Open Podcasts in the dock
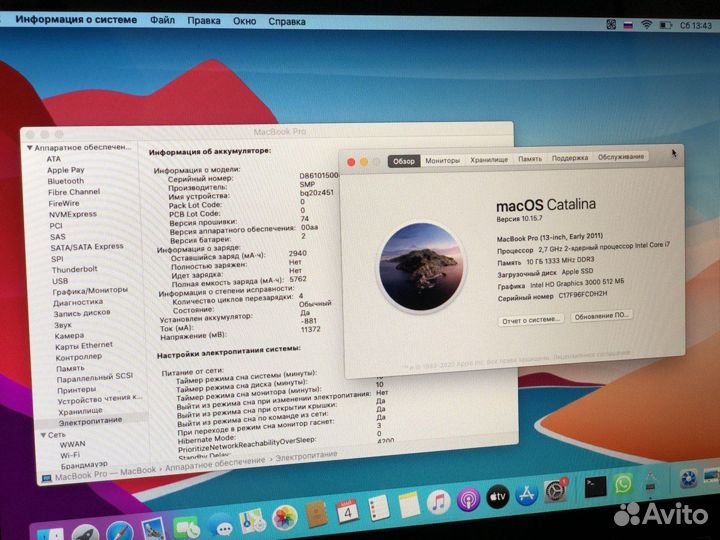Screen dimensions: 720x540 [468, 499]
